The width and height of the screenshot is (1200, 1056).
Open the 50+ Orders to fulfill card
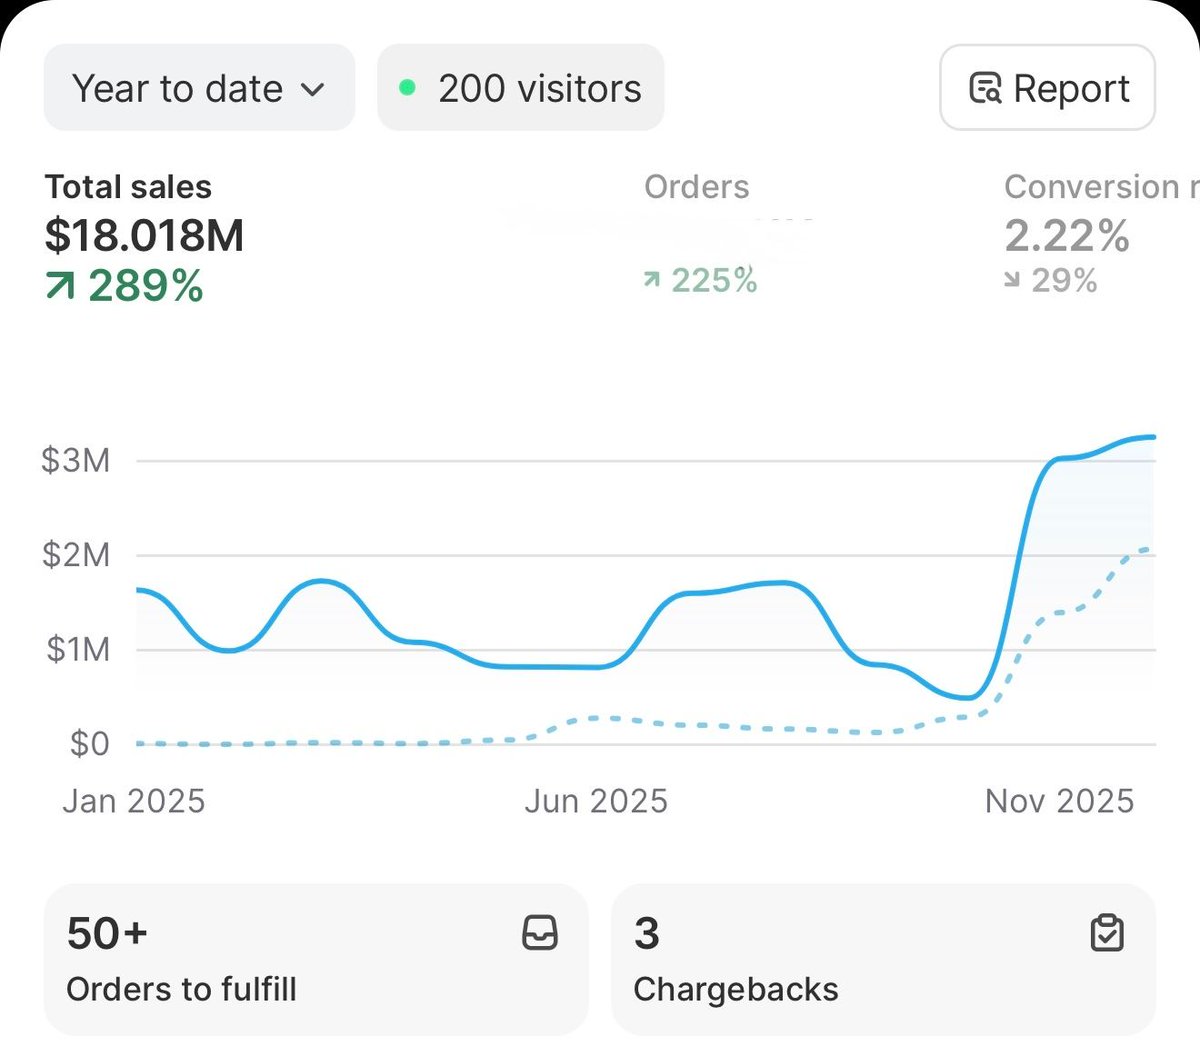(x=316, y=959)
